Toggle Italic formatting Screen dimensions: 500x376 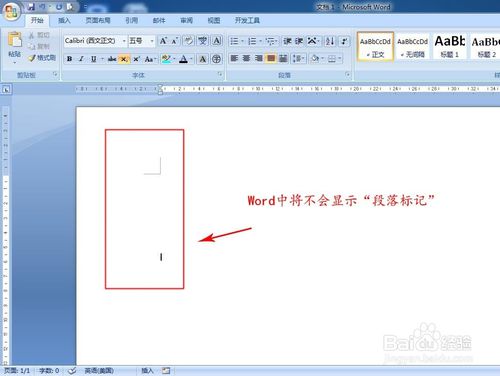click(81, 59)
